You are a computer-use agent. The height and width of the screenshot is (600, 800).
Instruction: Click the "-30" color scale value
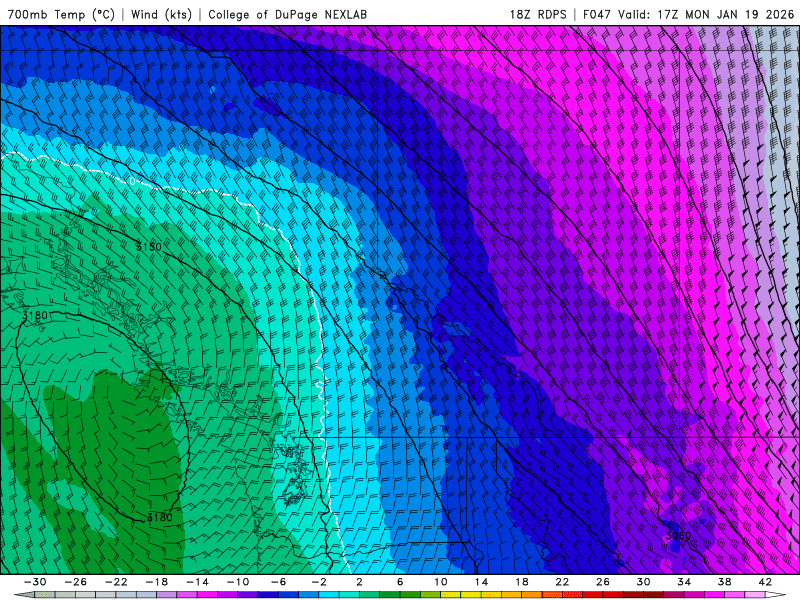click(x=35, y=582)
